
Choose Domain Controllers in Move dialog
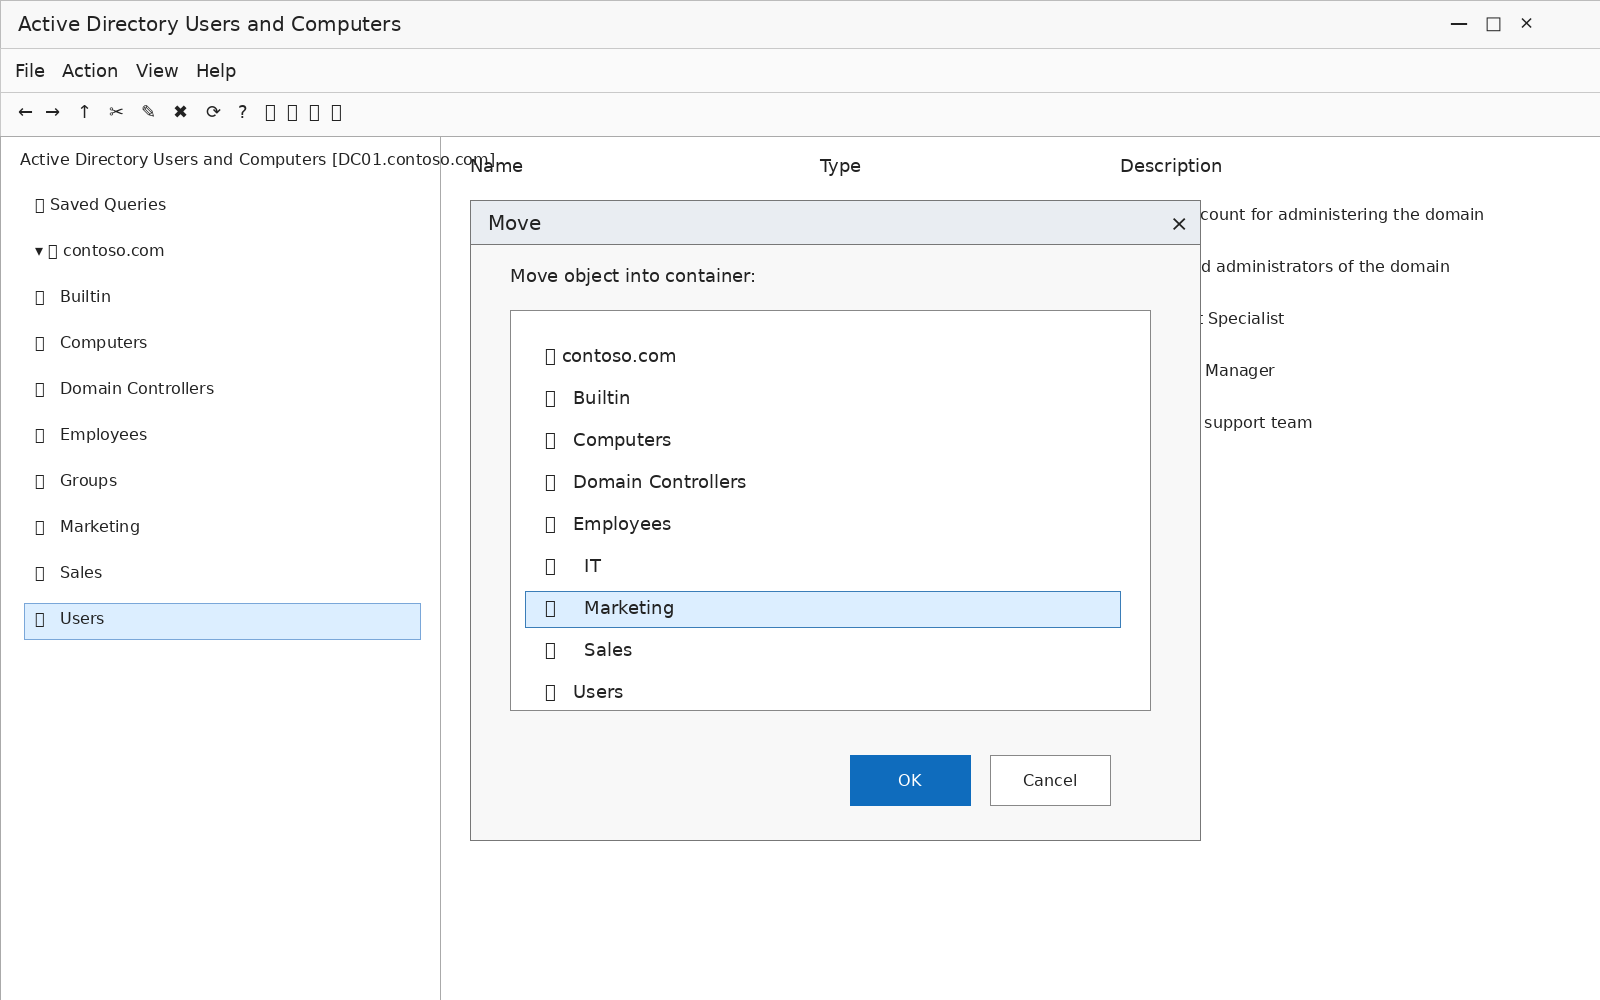point(646,482)
